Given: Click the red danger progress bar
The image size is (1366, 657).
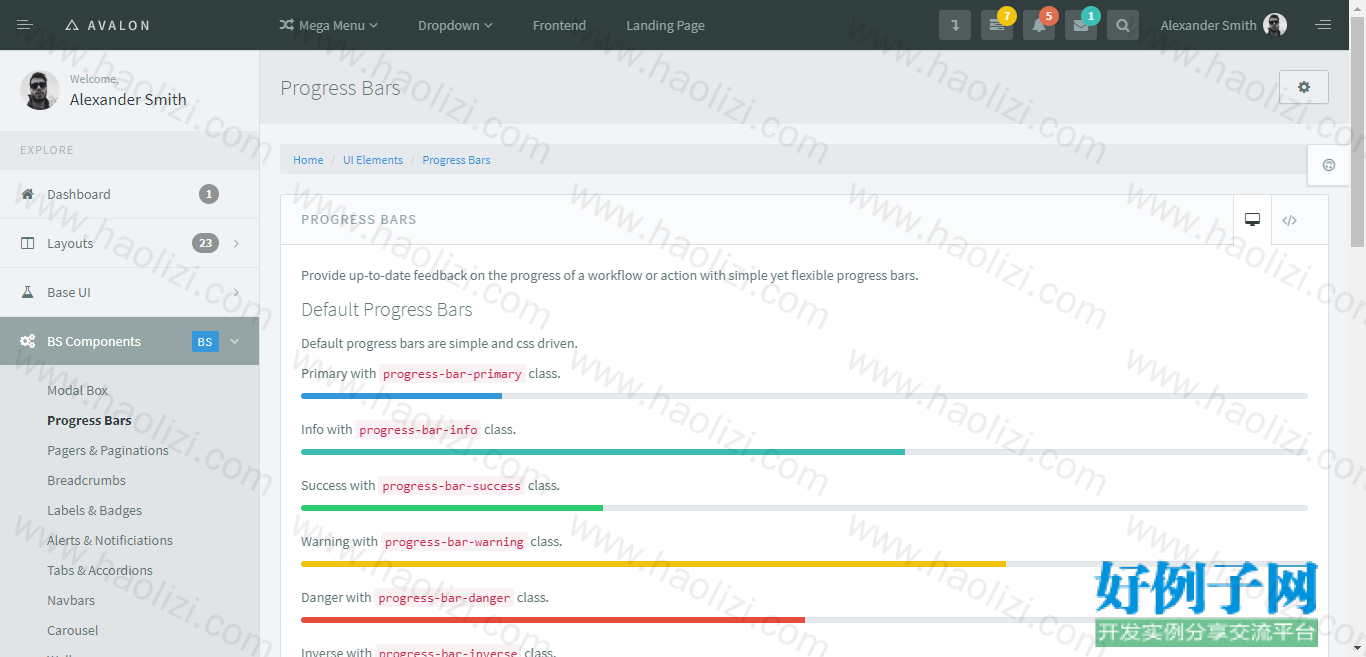Looking at the screenshot, I should [553, 620].
